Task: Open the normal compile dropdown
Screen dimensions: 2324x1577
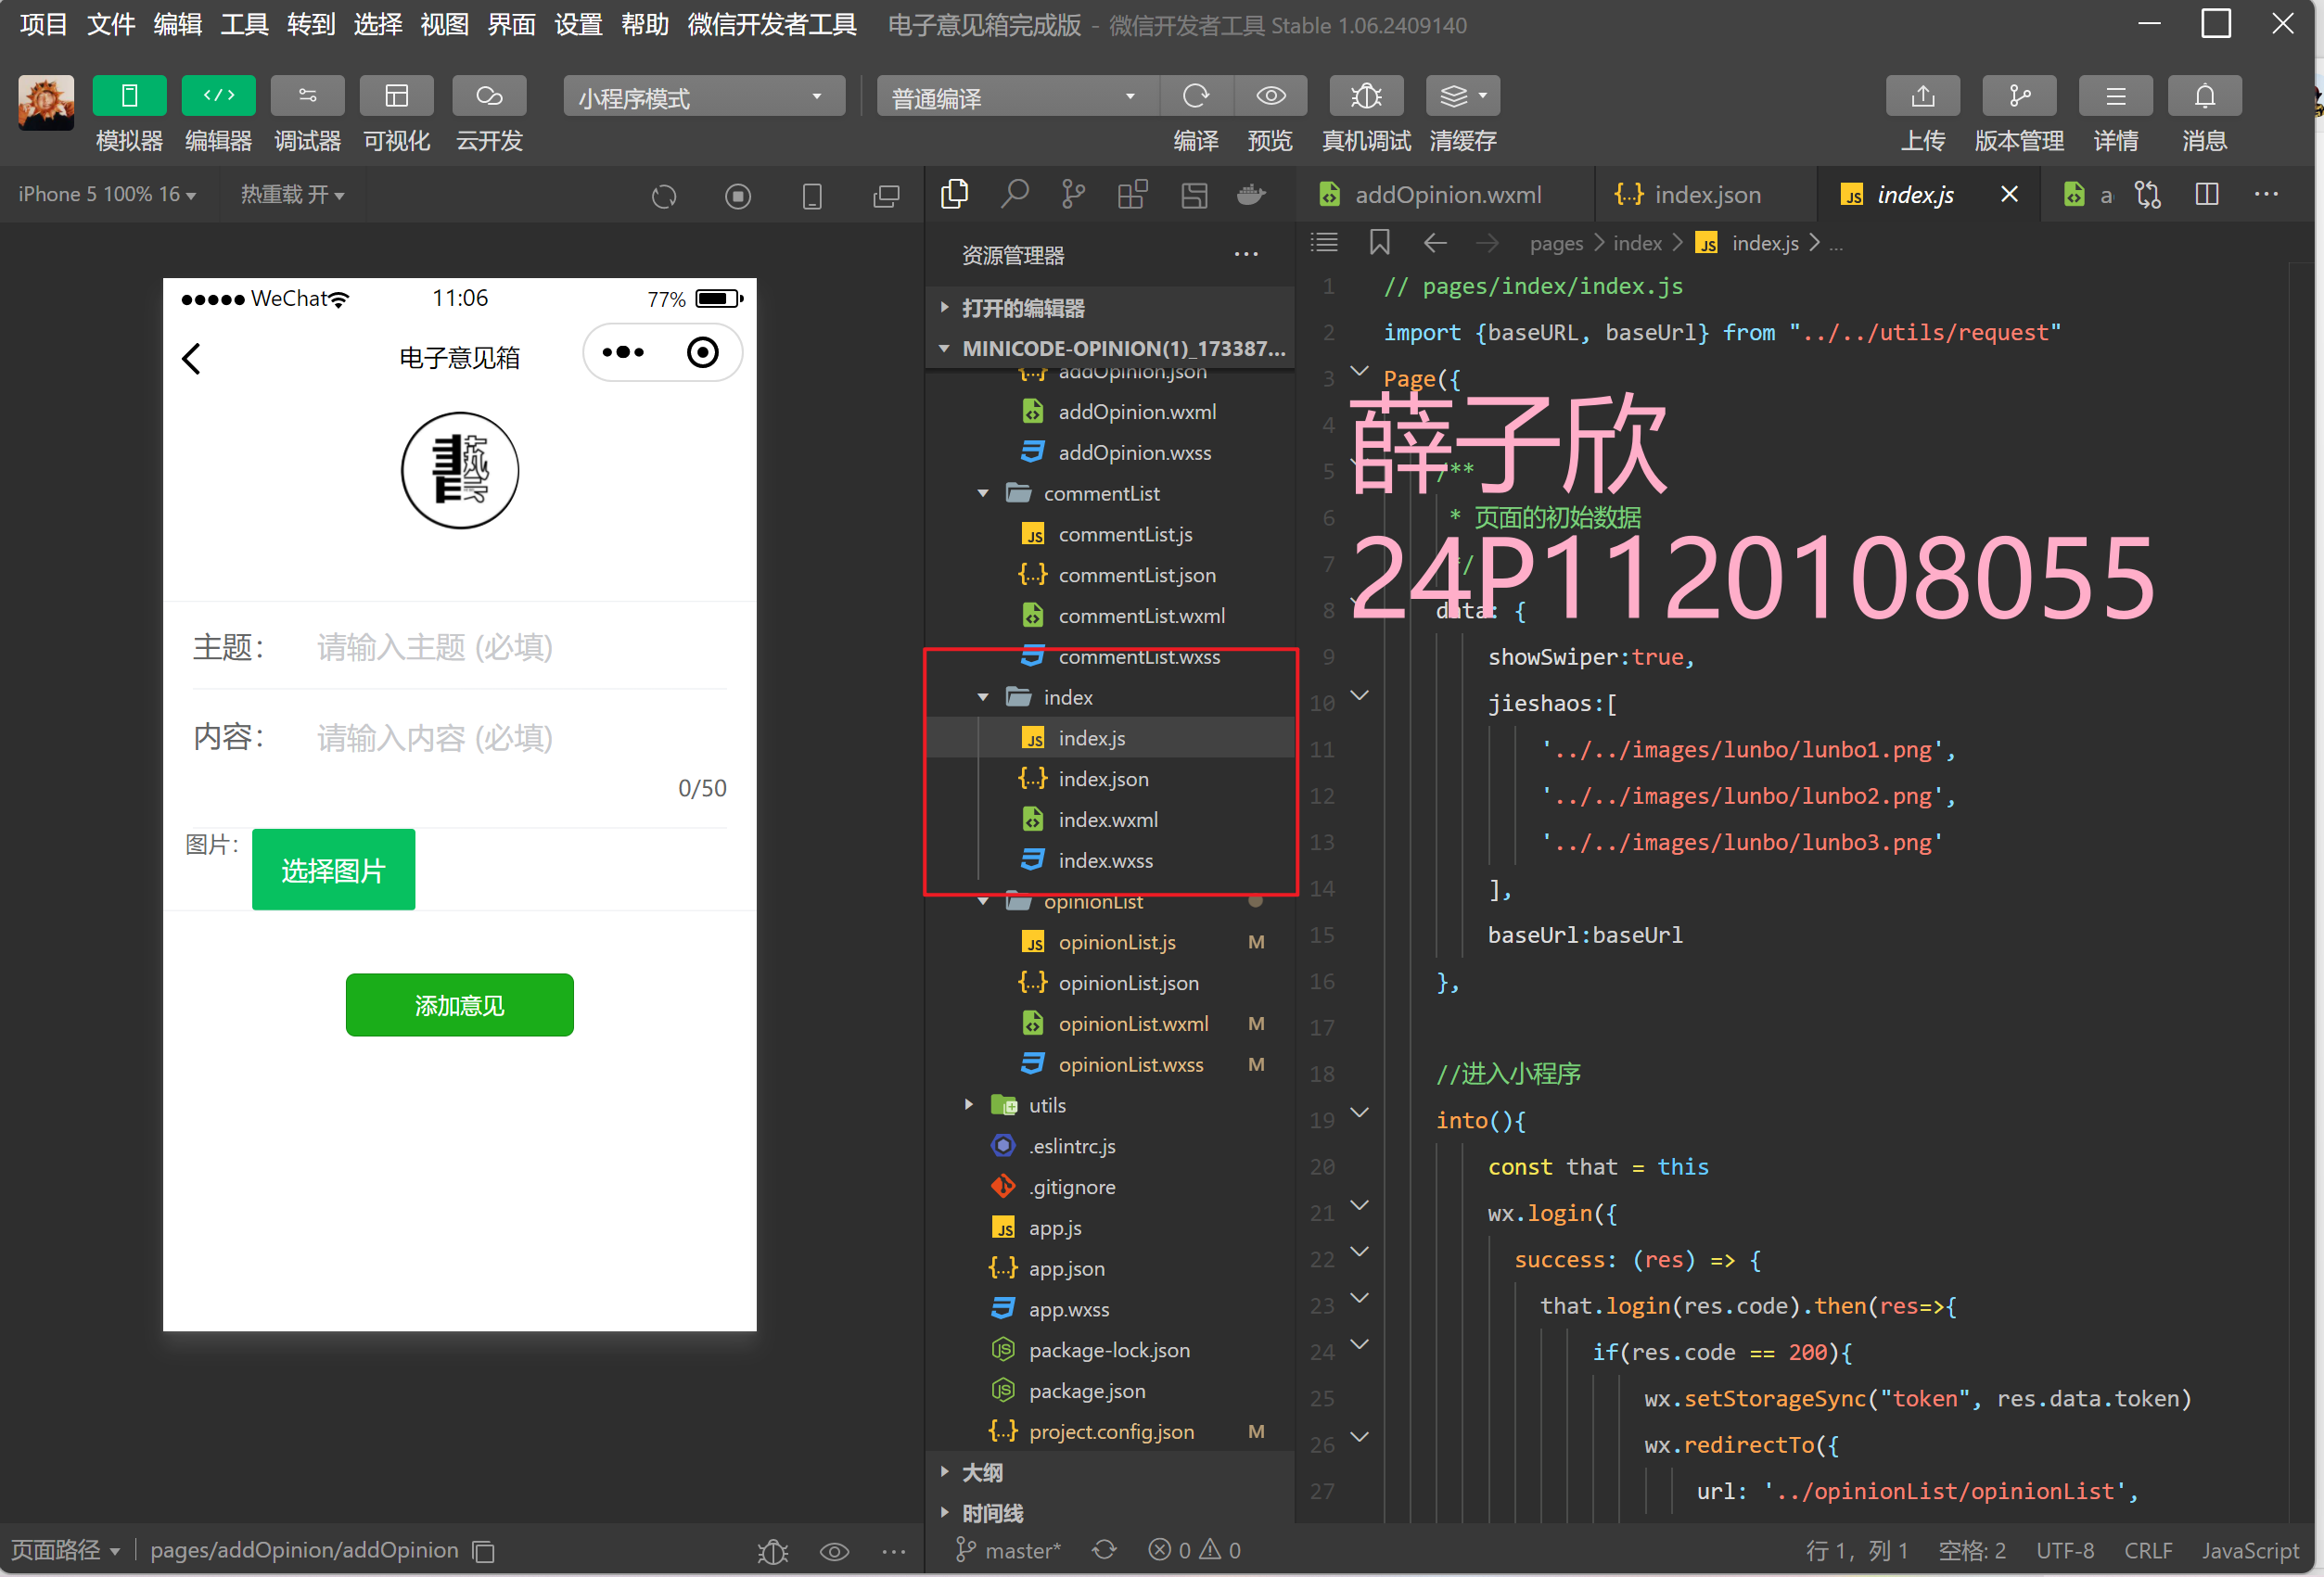Action: pos(1016,97)
